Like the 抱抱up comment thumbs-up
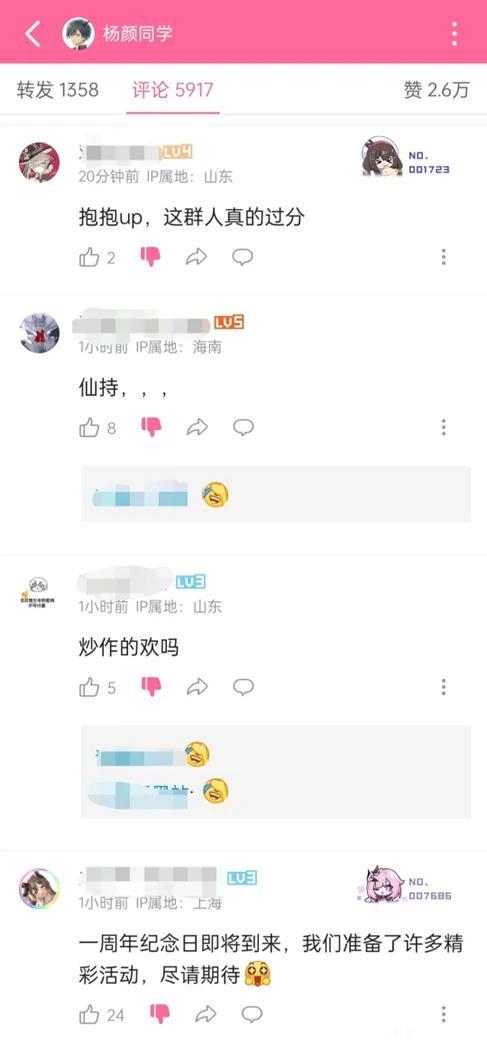Viewport: 487px width, 1045px height. tap(89, 257)
